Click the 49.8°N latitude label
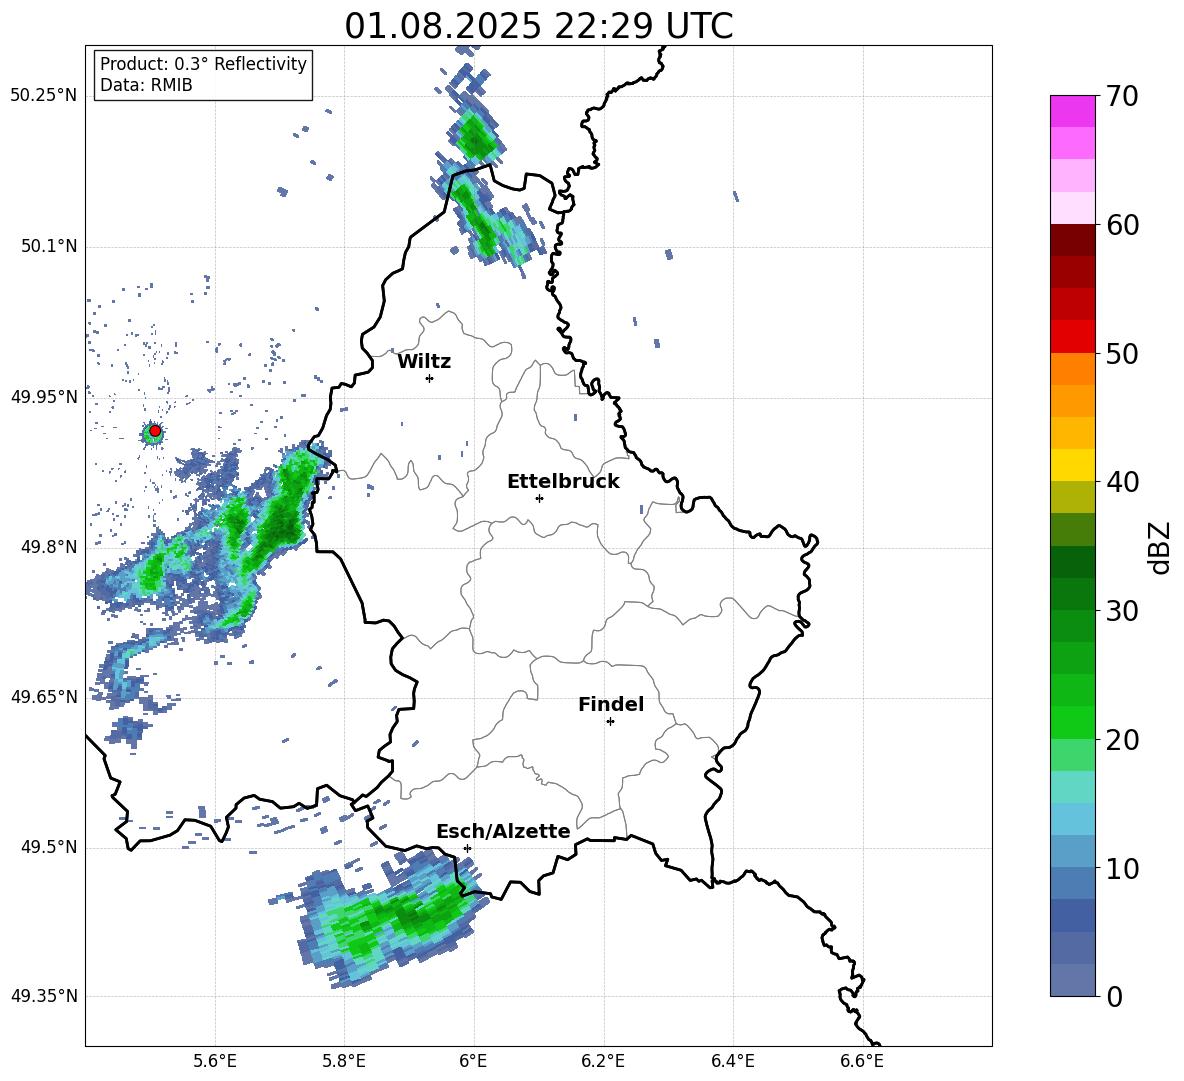The width and height of the screenshot is (1184, 1081). (49, 547)
